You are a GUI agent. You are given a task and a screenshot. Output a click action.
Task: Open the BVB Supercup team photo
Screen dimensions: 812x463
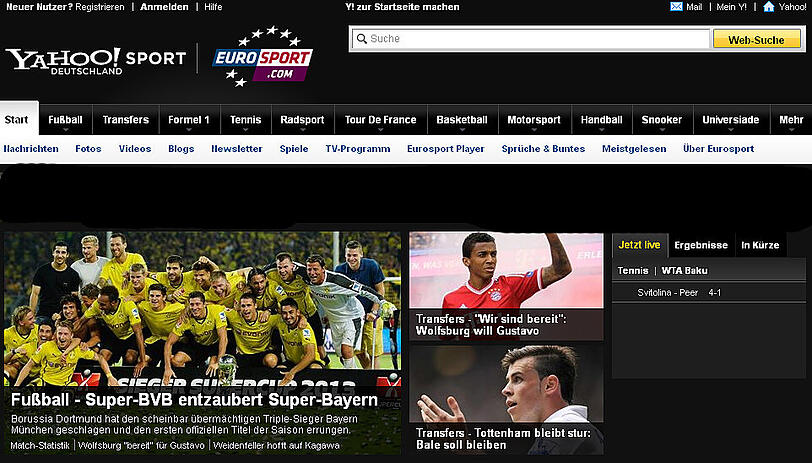202,308
